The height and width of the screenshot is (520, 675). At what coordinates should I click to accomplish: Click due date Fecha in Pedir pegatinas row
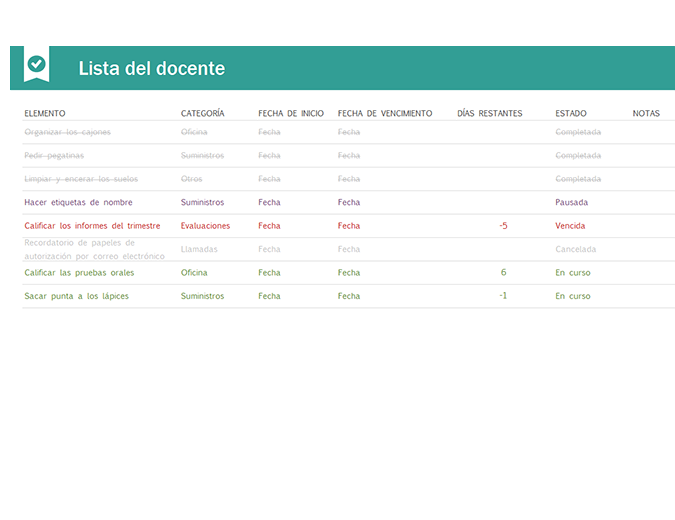pos(349,155)
